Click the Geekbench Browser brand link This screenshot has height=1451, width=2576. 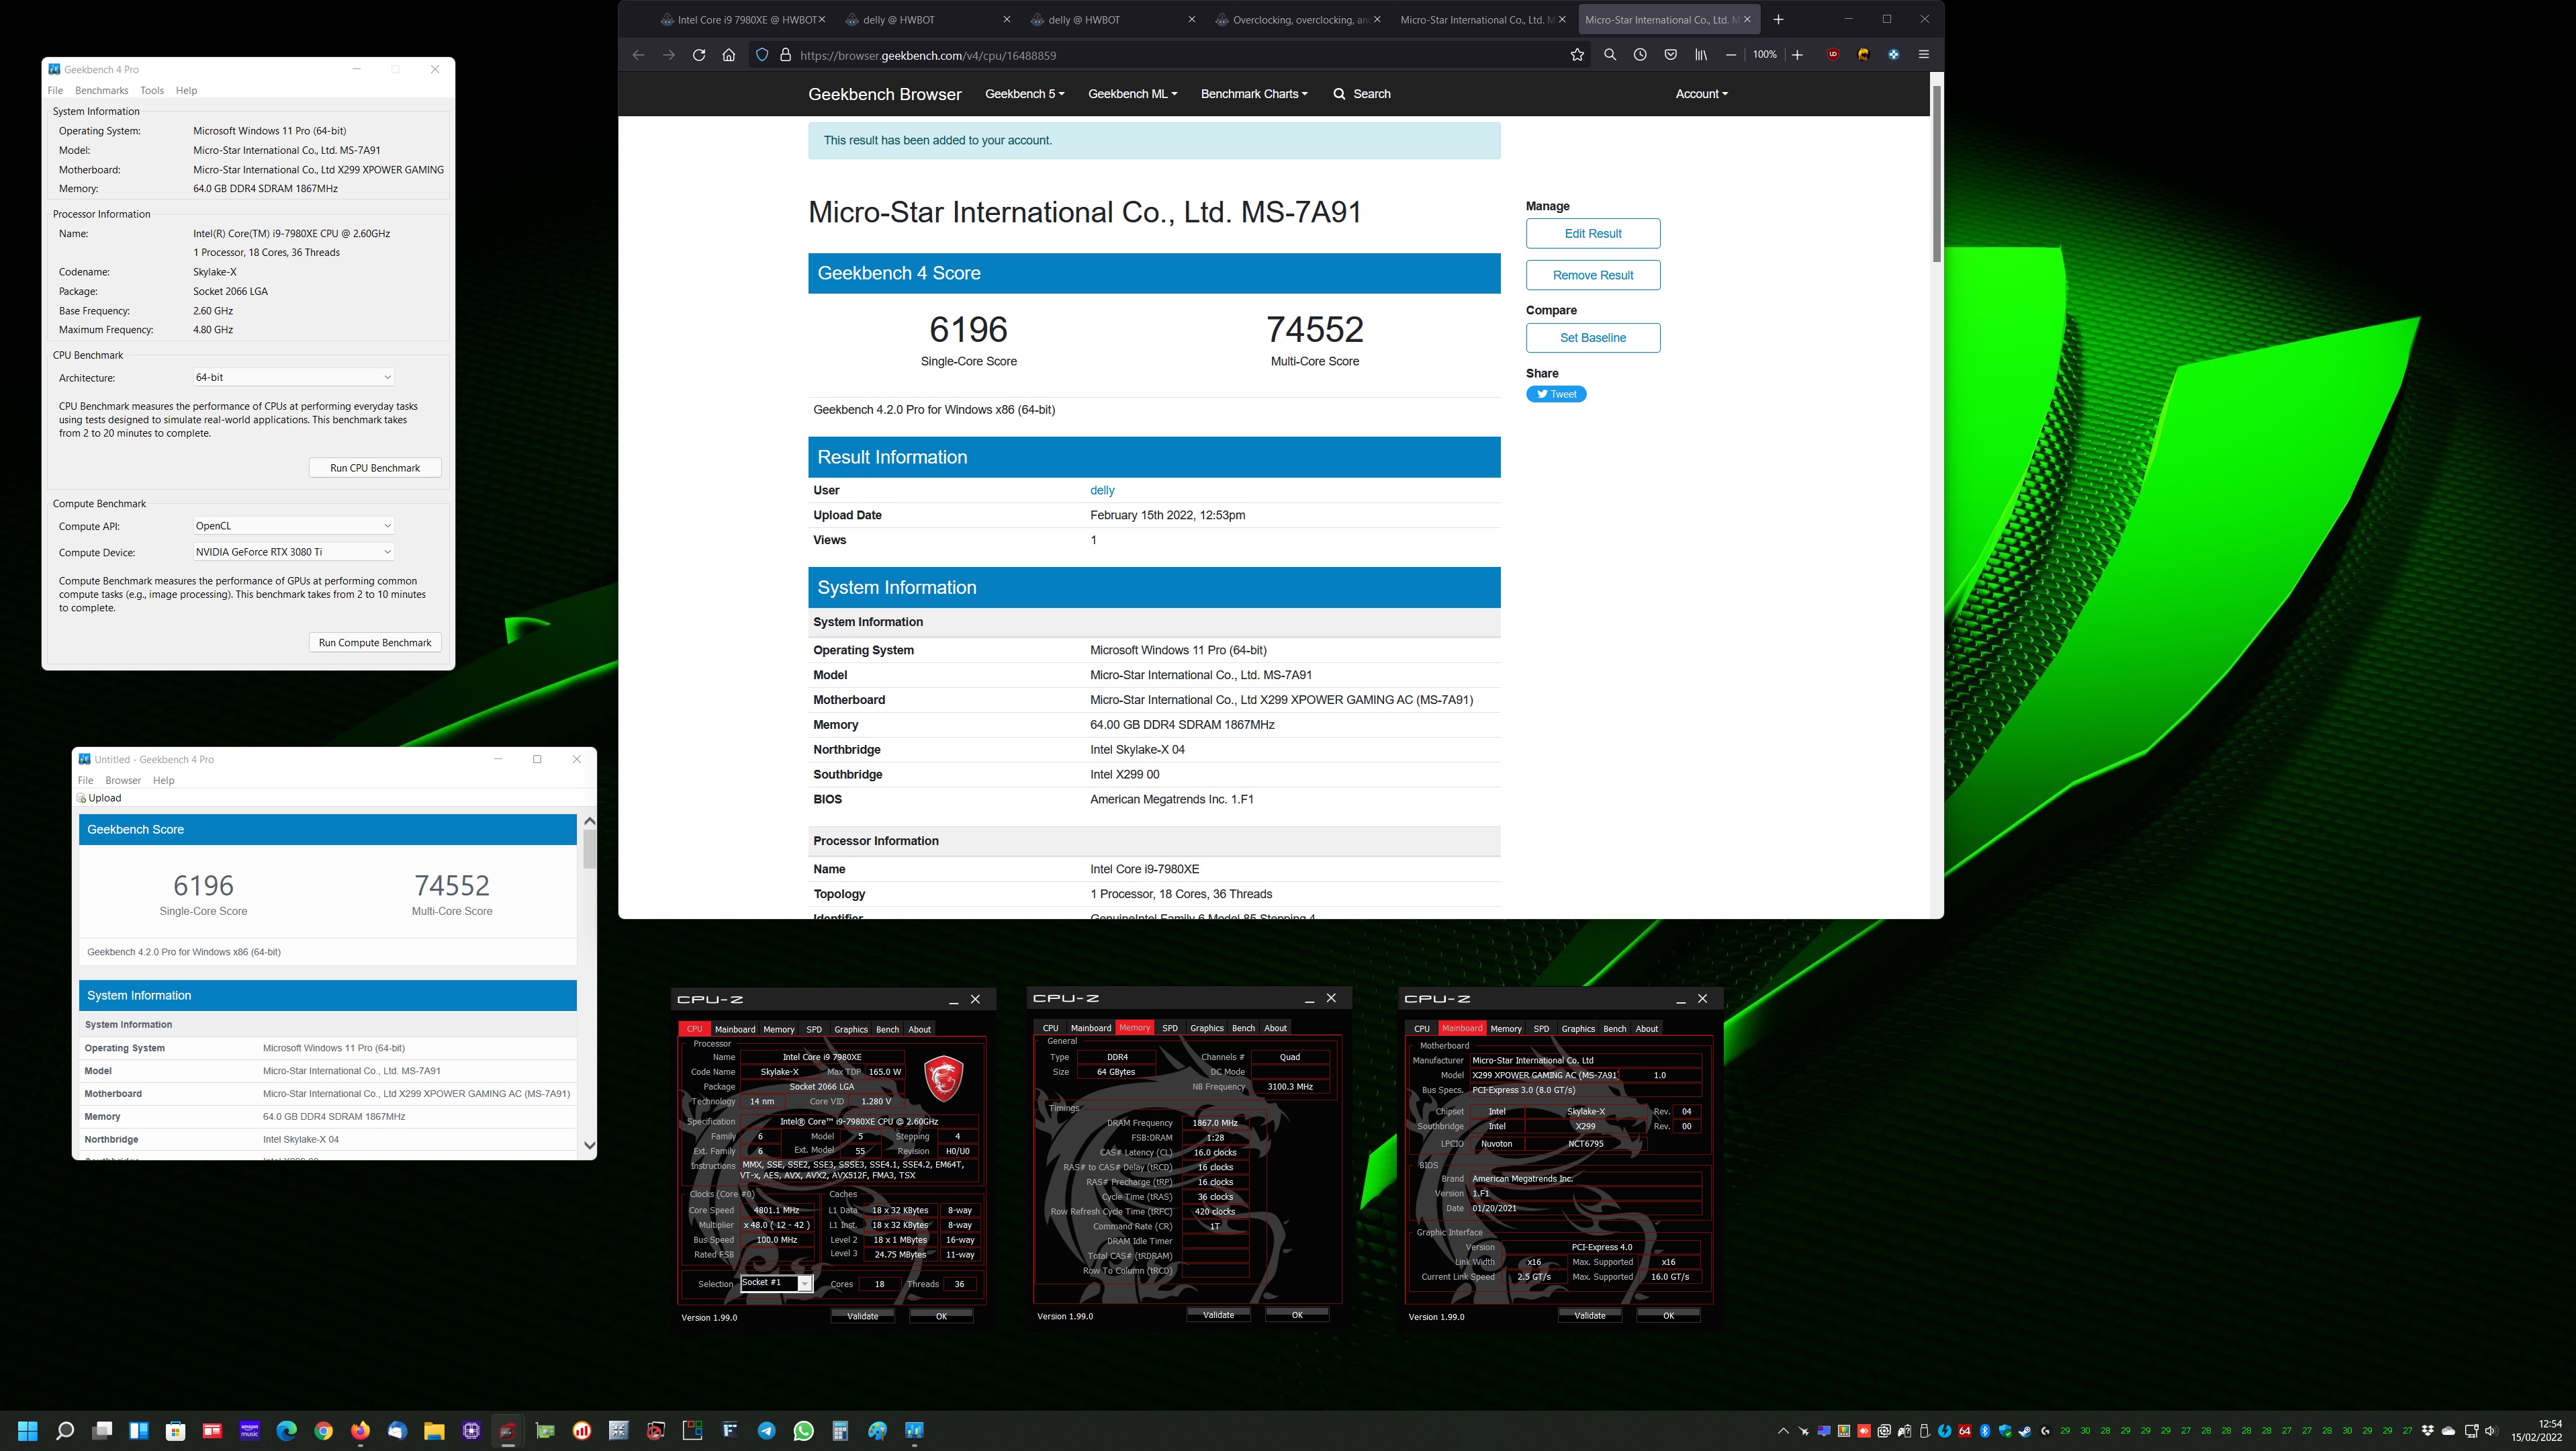click(884, 94)
